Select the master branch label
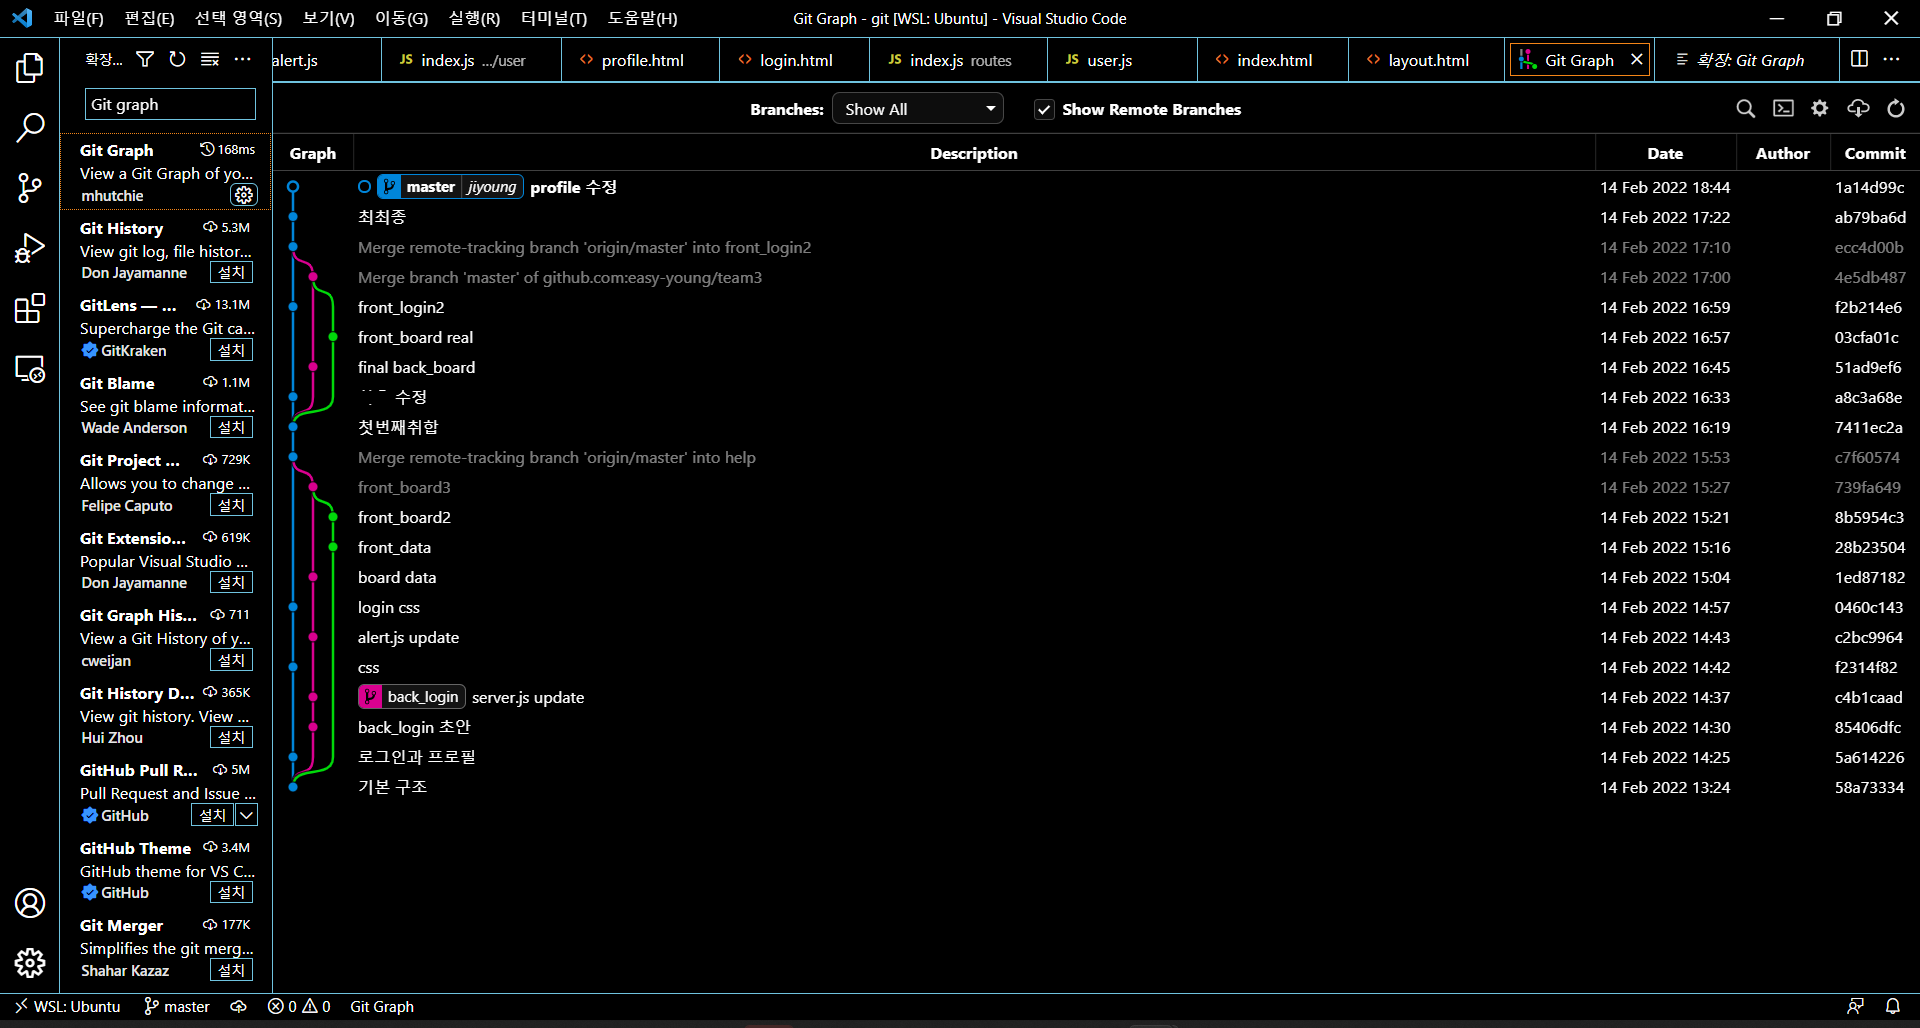The width and height of the screenshot is (1920, 1028). point(430,187)
